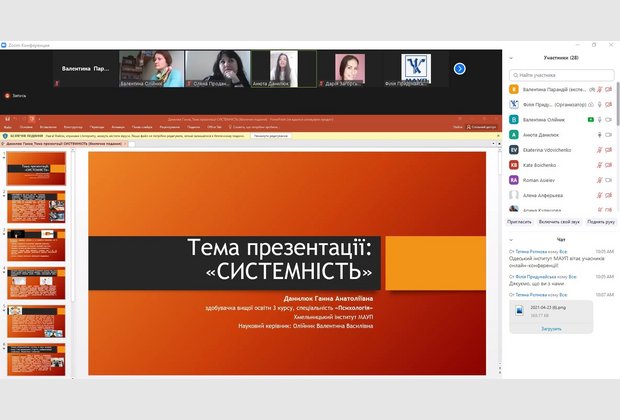
Task: Open the Файл menu in PowerPoint
Action: pyautogui.click(x=6, y=127)
